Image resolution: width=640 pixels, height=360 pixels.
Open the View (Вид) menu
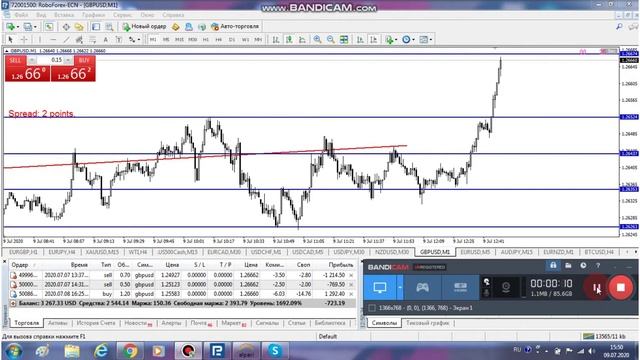pos(41,15)
